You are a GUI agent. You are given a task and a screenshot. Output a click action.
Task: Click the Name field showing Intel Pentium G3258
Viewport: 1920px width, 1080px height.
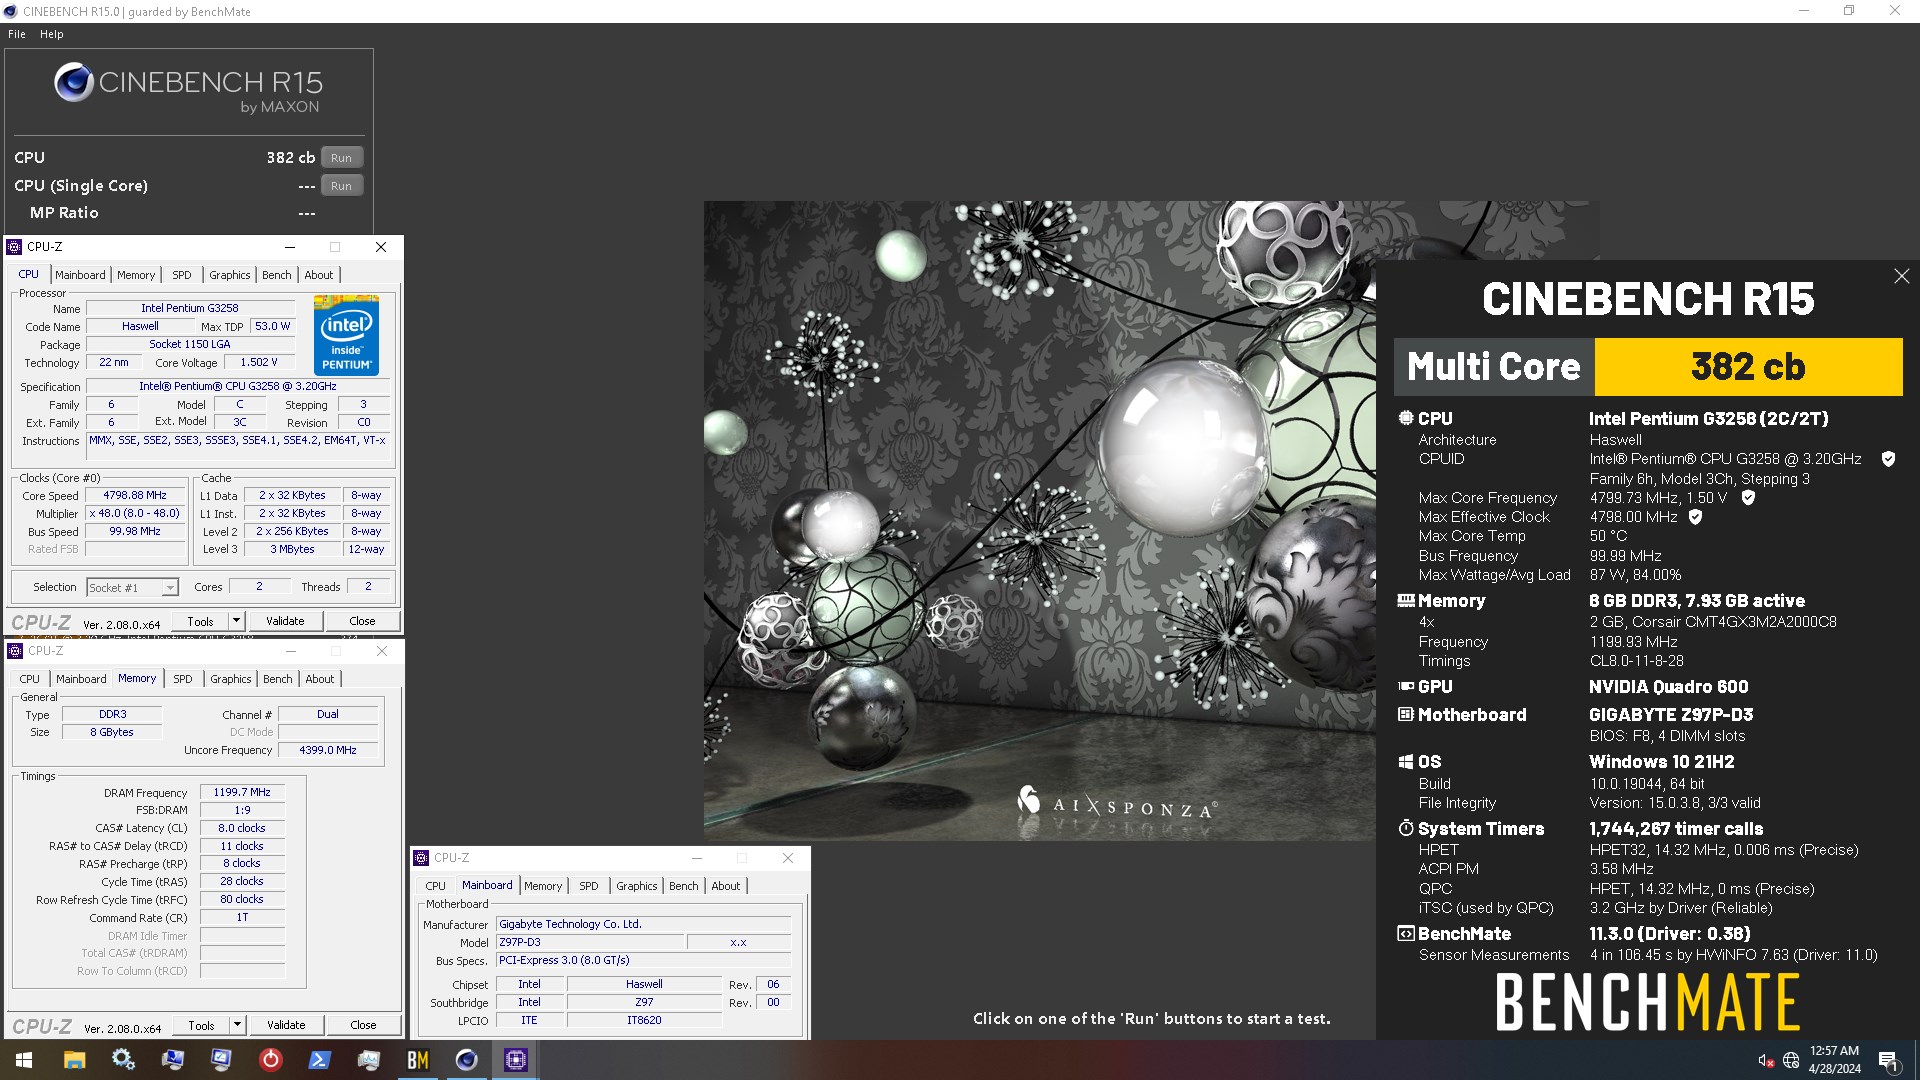pyautogui.click(x=190, y=308)
